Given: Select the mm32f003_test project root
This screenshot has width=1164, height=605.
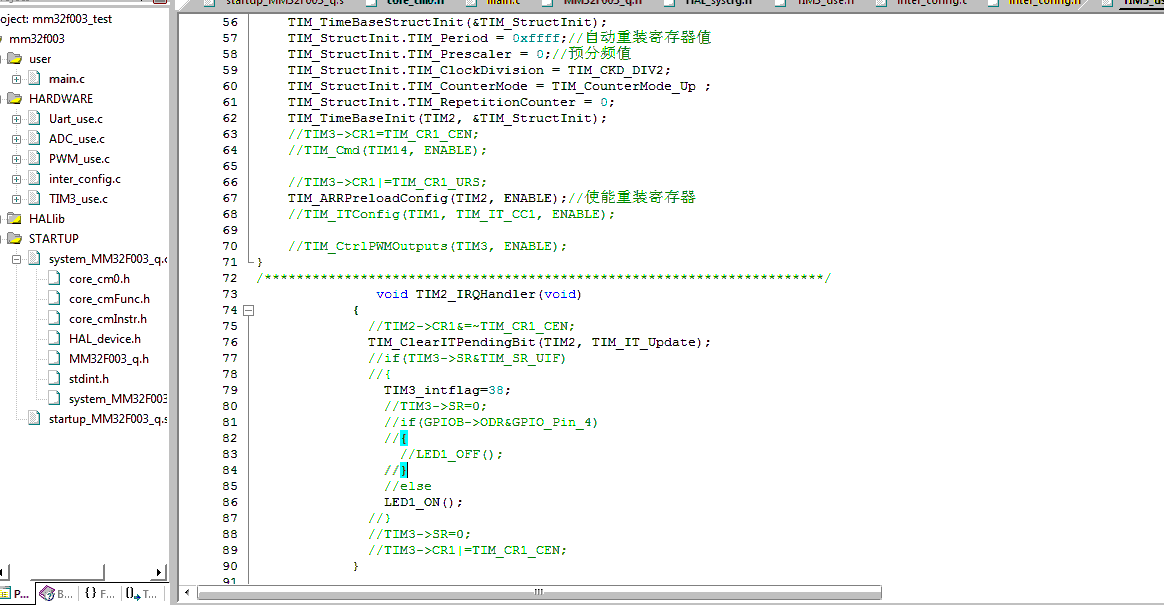Looking at the screenshot, I should [x=56, y=19].
